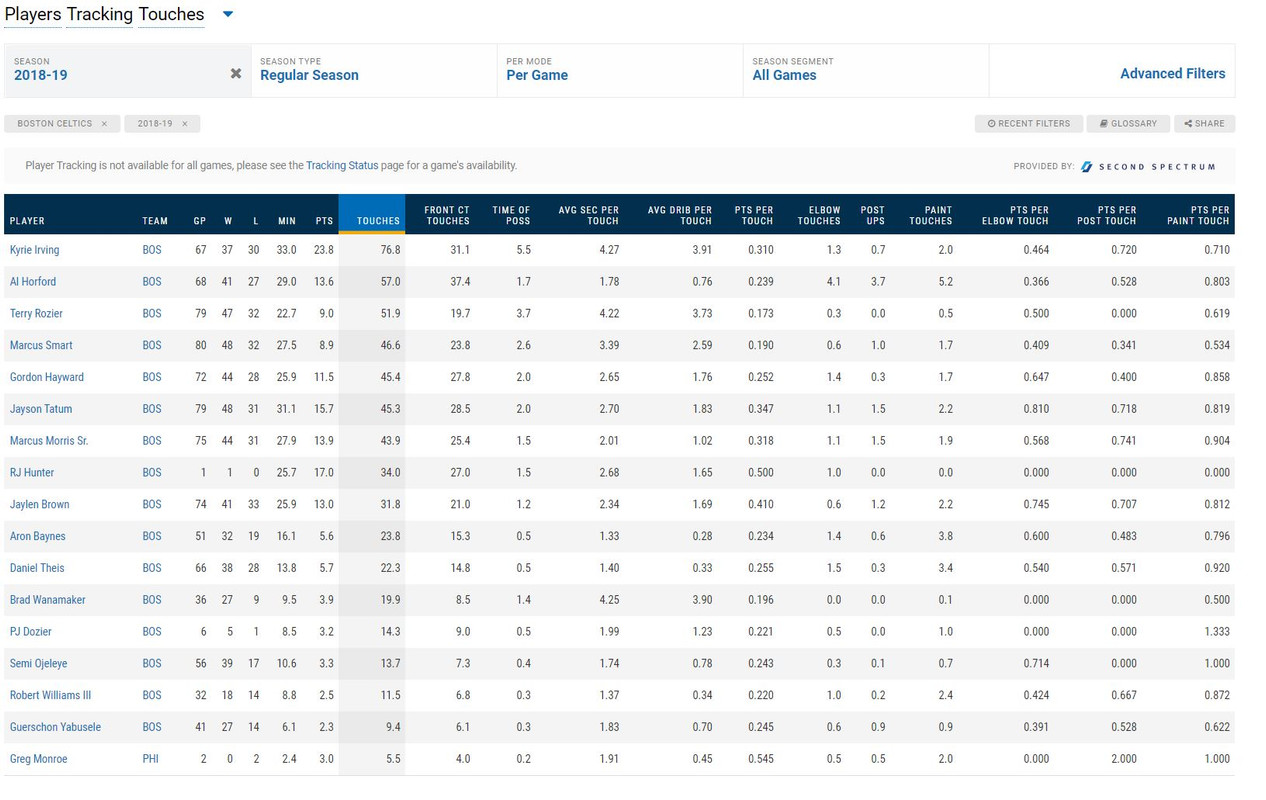The height and width of the screenshot is (800, 1266).
Task: Select Al Horford's touches value 57.0
Action: [390, 282]
